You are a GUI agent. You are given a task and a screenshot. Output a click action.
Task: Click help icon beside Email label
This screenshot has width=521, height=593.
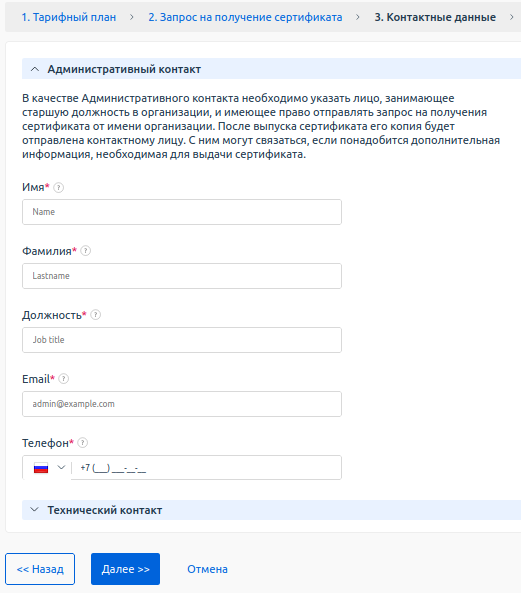pos(64,379)
